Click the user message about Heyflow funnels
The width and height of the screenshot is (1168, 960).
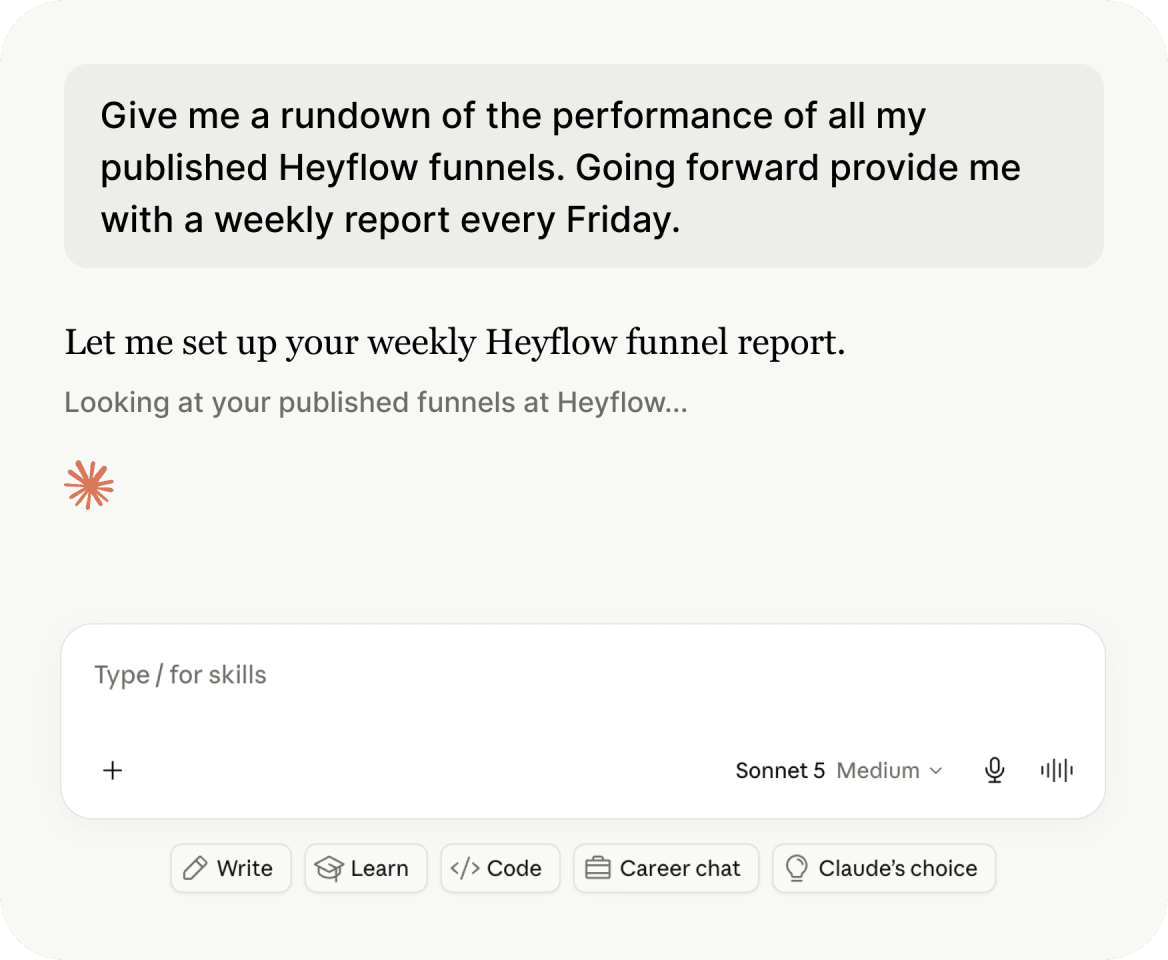583,166
